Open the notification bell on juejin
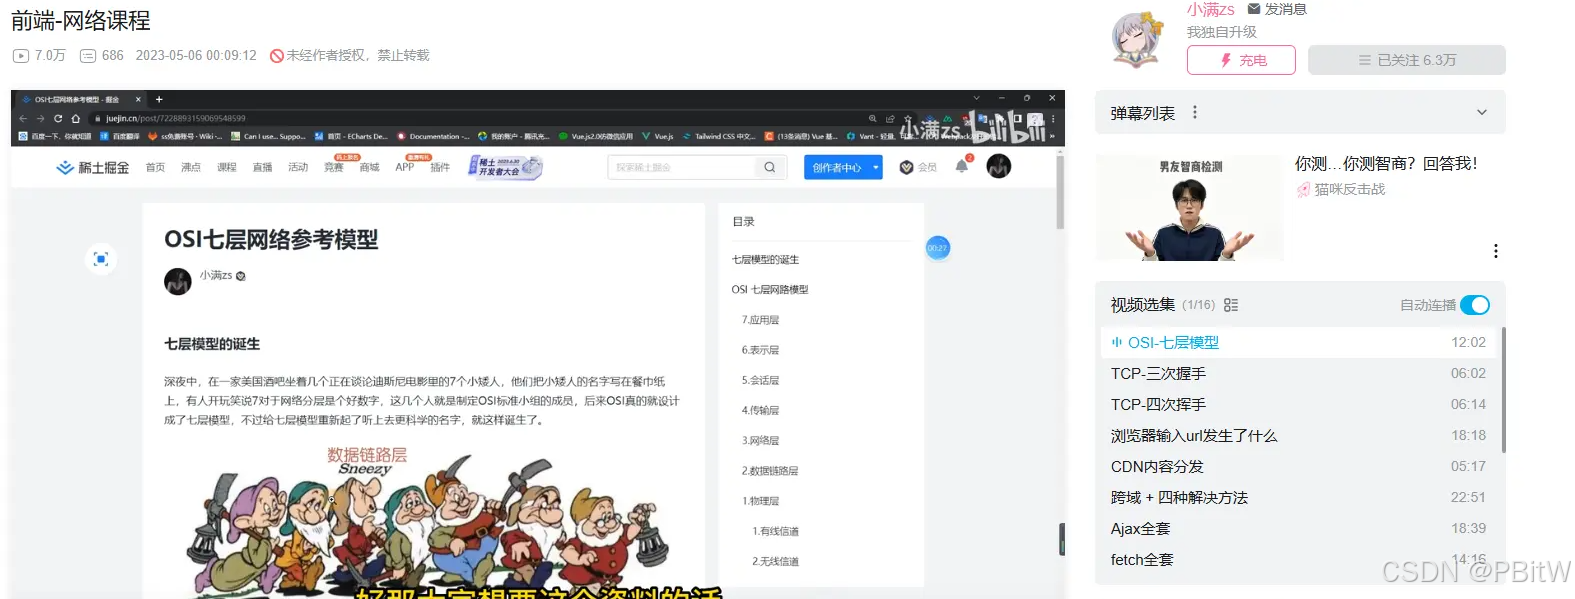The height and width of the screenshot is (599, 1575). click(x=962, y=166)
